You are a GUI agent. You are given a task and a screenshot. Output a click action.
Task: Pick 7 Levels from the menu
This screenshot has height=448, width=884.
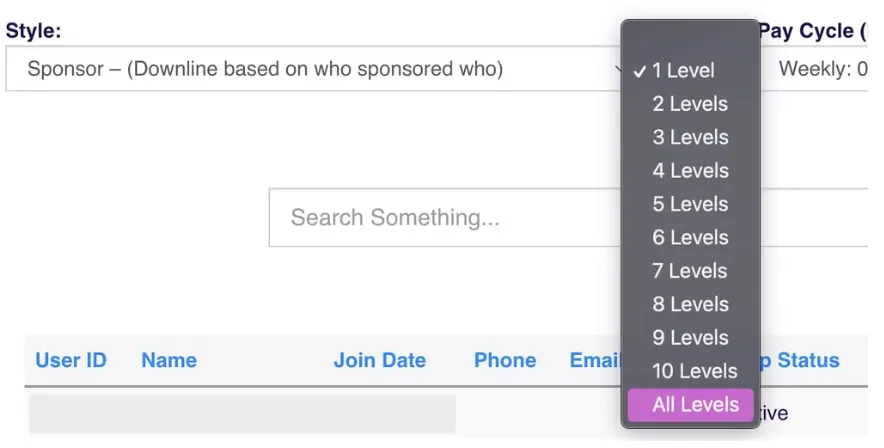tap(690, 271)
